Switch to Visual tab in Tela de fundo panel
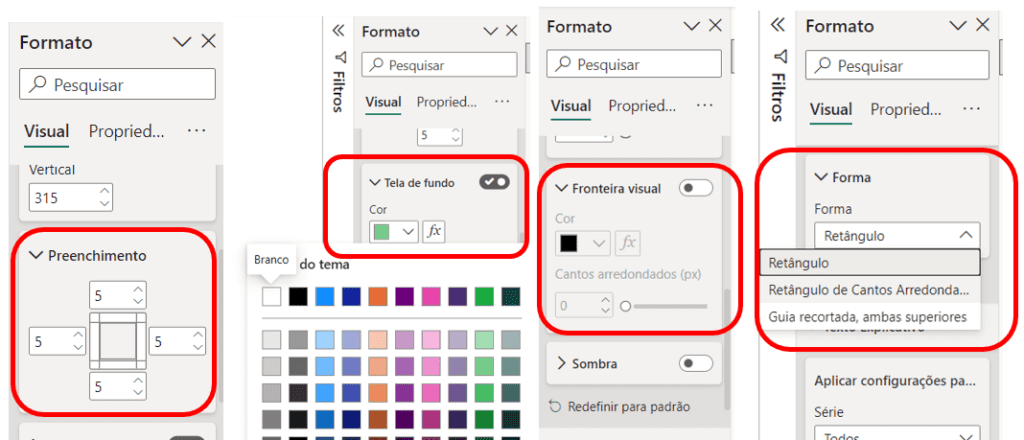This screenshot has width=1024, height=440. [x=383, y=102]
